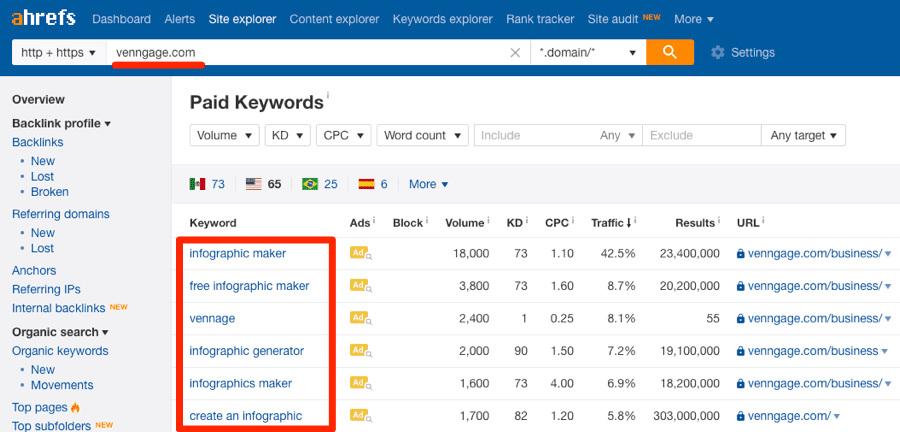Expand the Volume filter dropdown
This screenshot has width=900, height=432.
tap(224, 136)
